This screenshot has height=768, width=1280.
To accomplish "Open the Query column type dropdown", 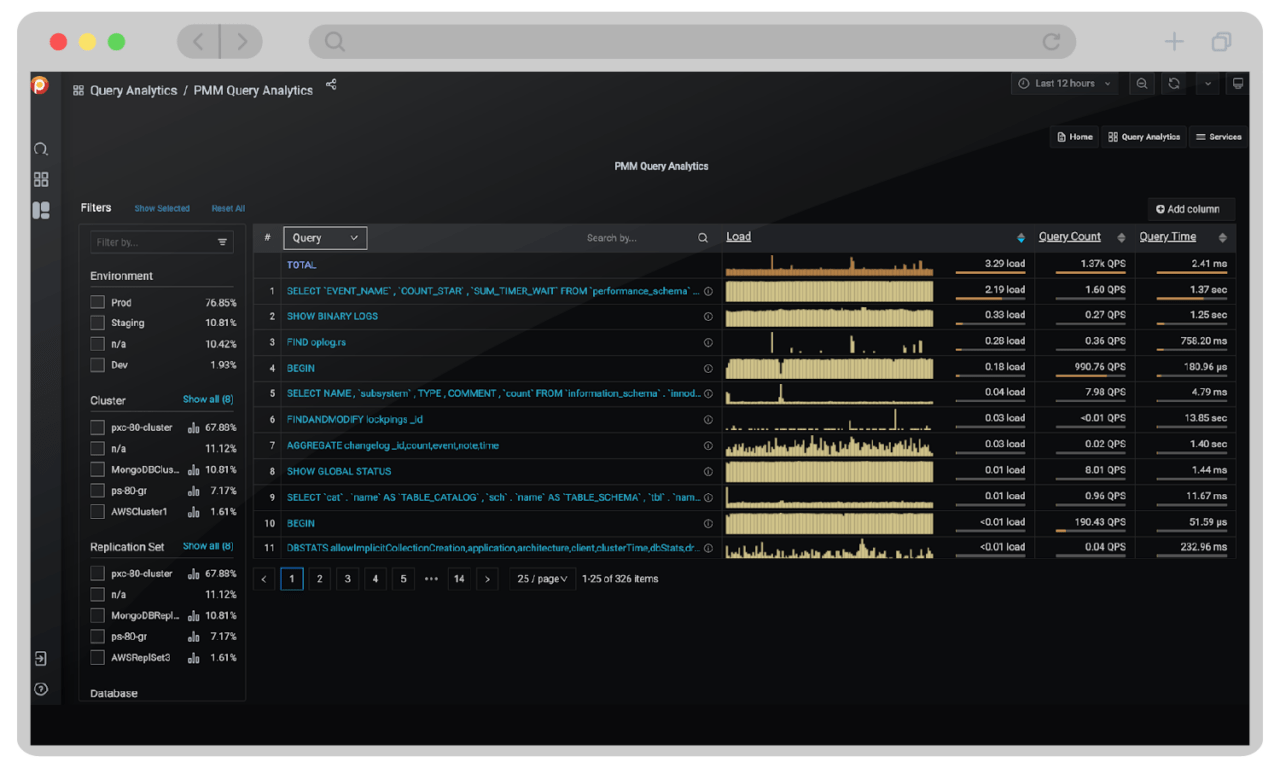I will [324, 238].
